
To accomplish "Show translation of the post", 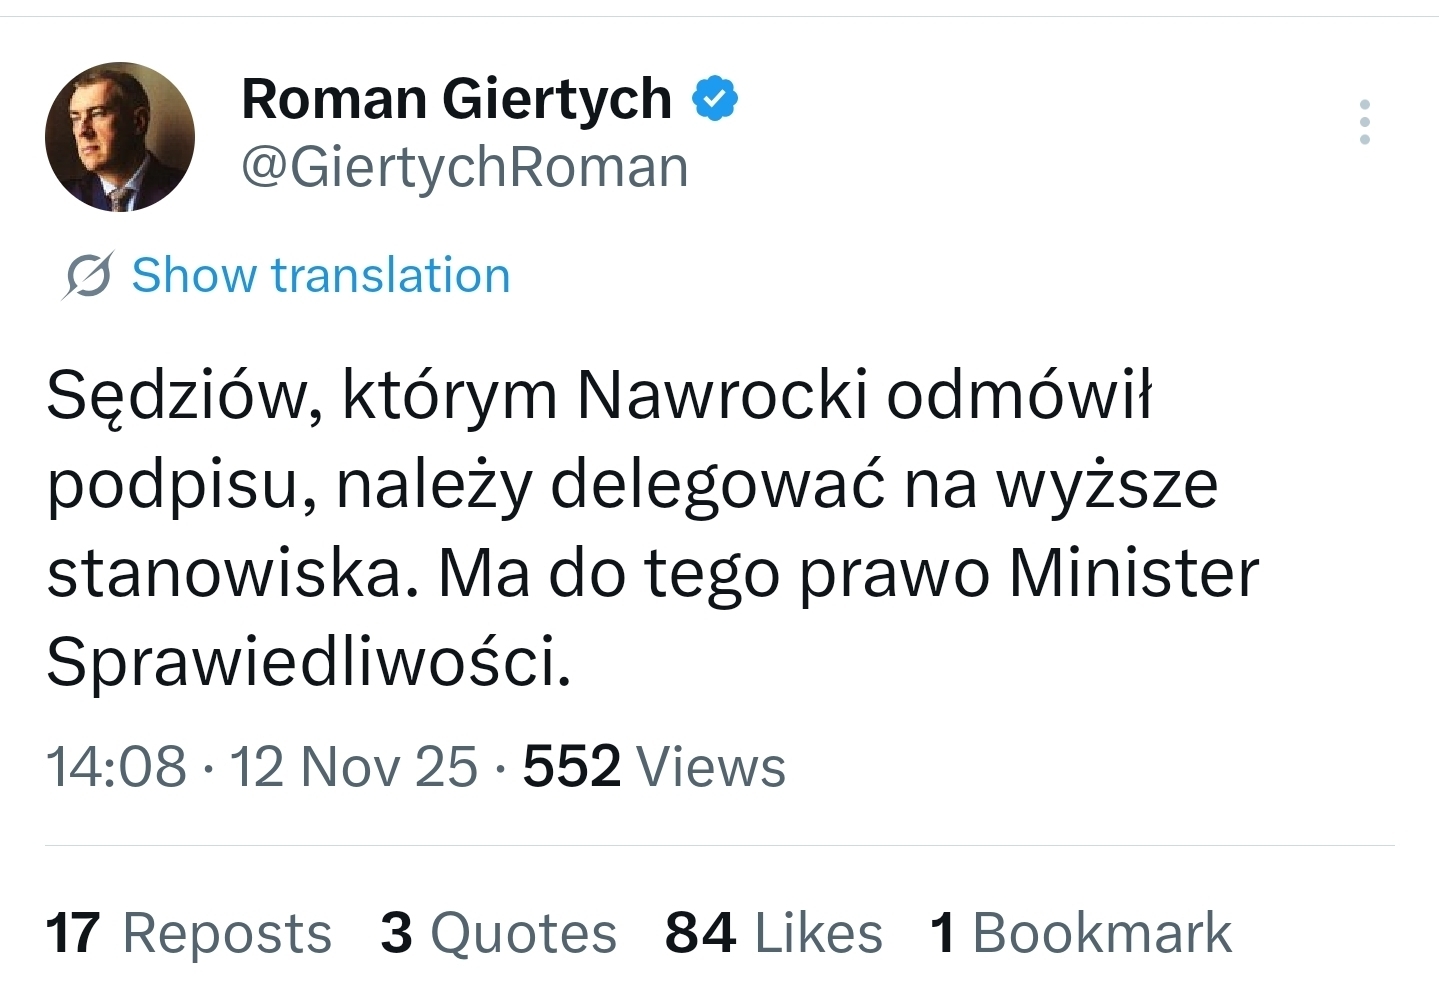I will coord(320,275).
